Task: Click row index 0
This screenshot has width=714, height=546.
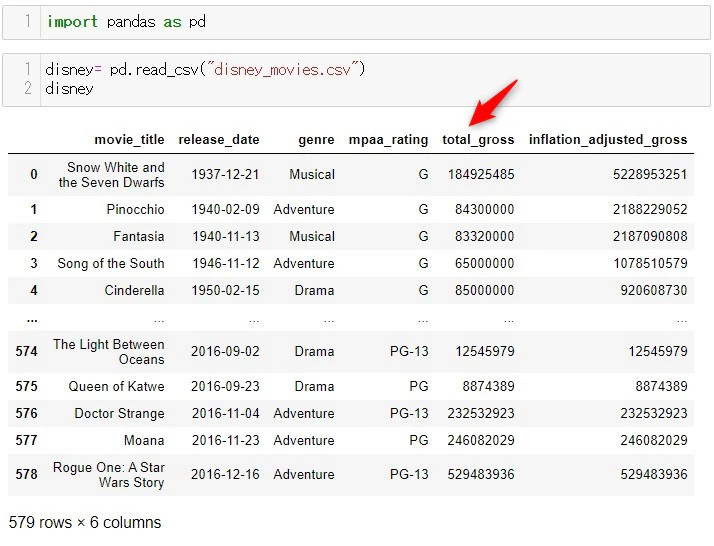Action: coord(34,174)
